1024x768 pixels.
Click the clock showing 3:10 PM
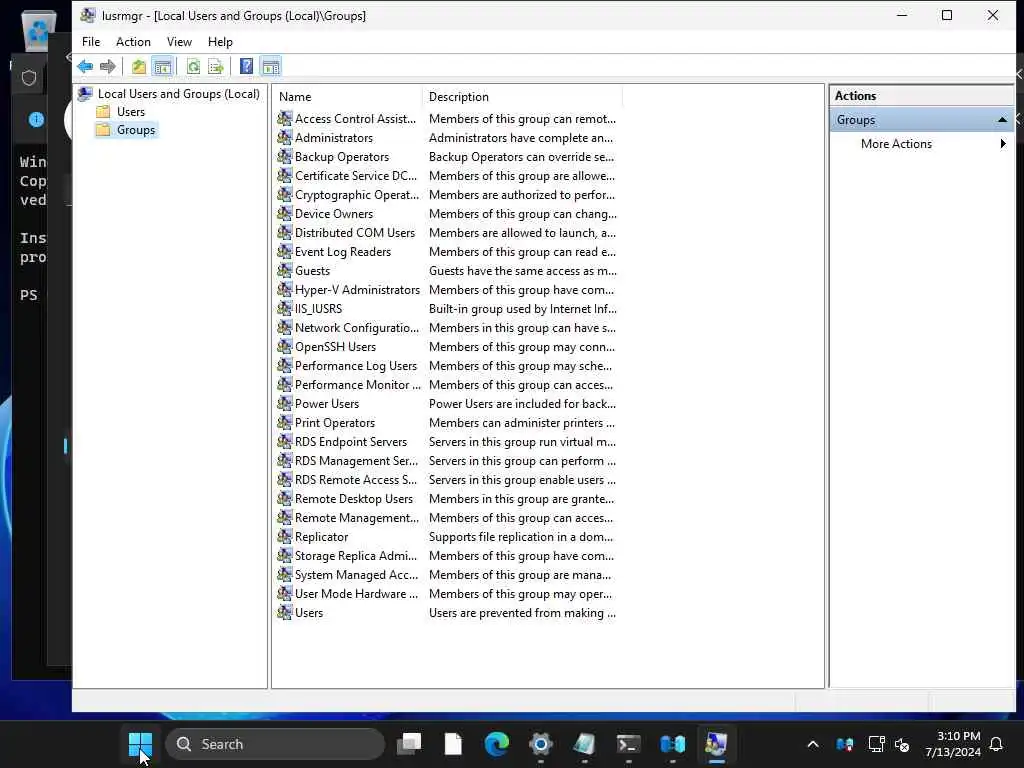(958, 736)
